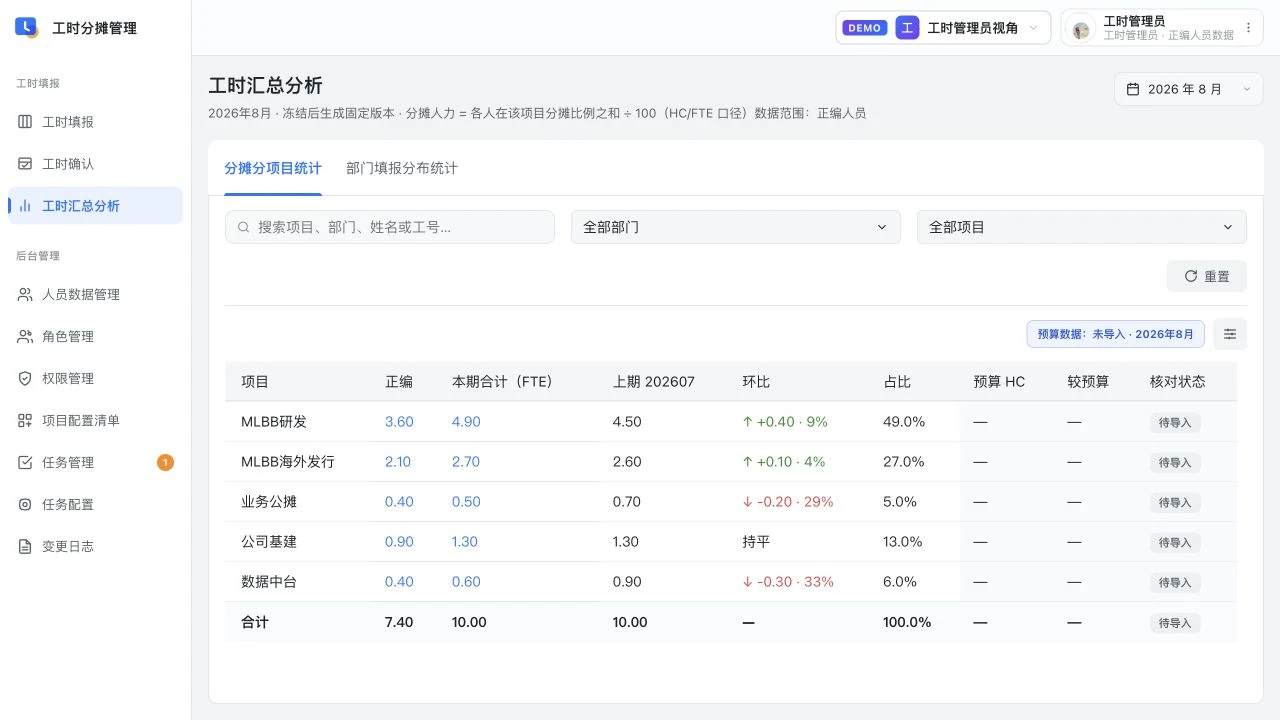Open the 工时管理员视角 role switcher
1280x720 pixels.
[943, 28]
